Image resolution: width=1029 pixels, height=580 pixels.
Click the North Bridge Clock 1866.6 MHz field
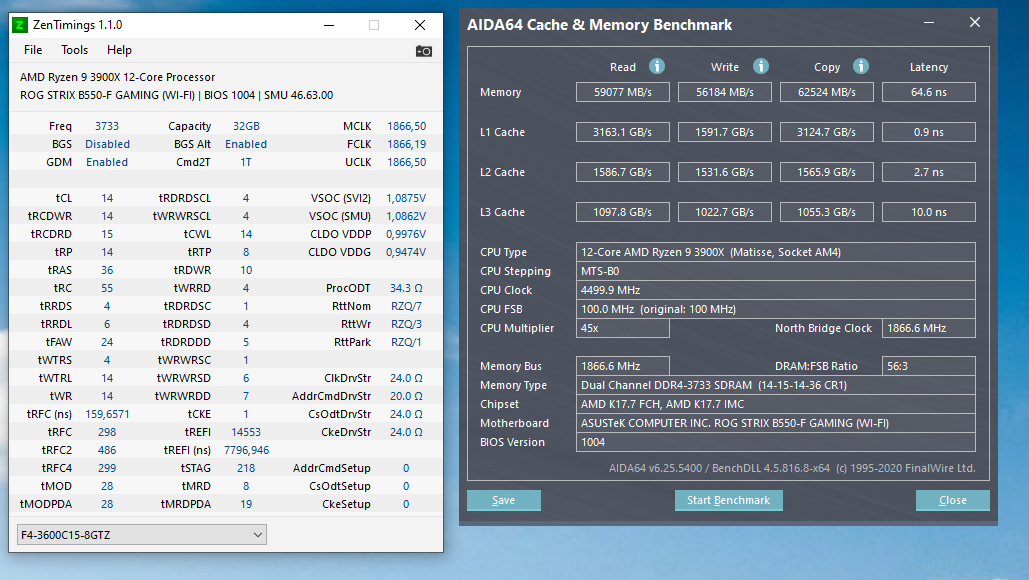click(929, 328)
